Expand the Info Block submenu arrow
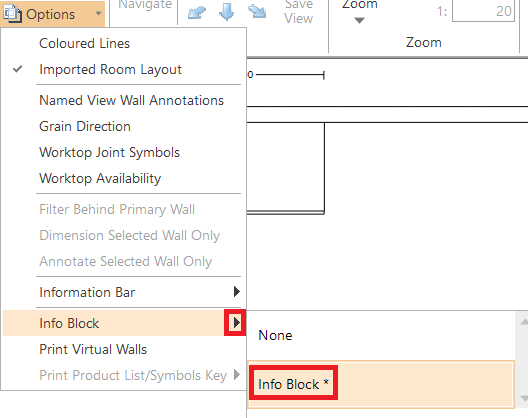Image resolution: width=528 pixels, height=418 pixels. click(236, 323)
